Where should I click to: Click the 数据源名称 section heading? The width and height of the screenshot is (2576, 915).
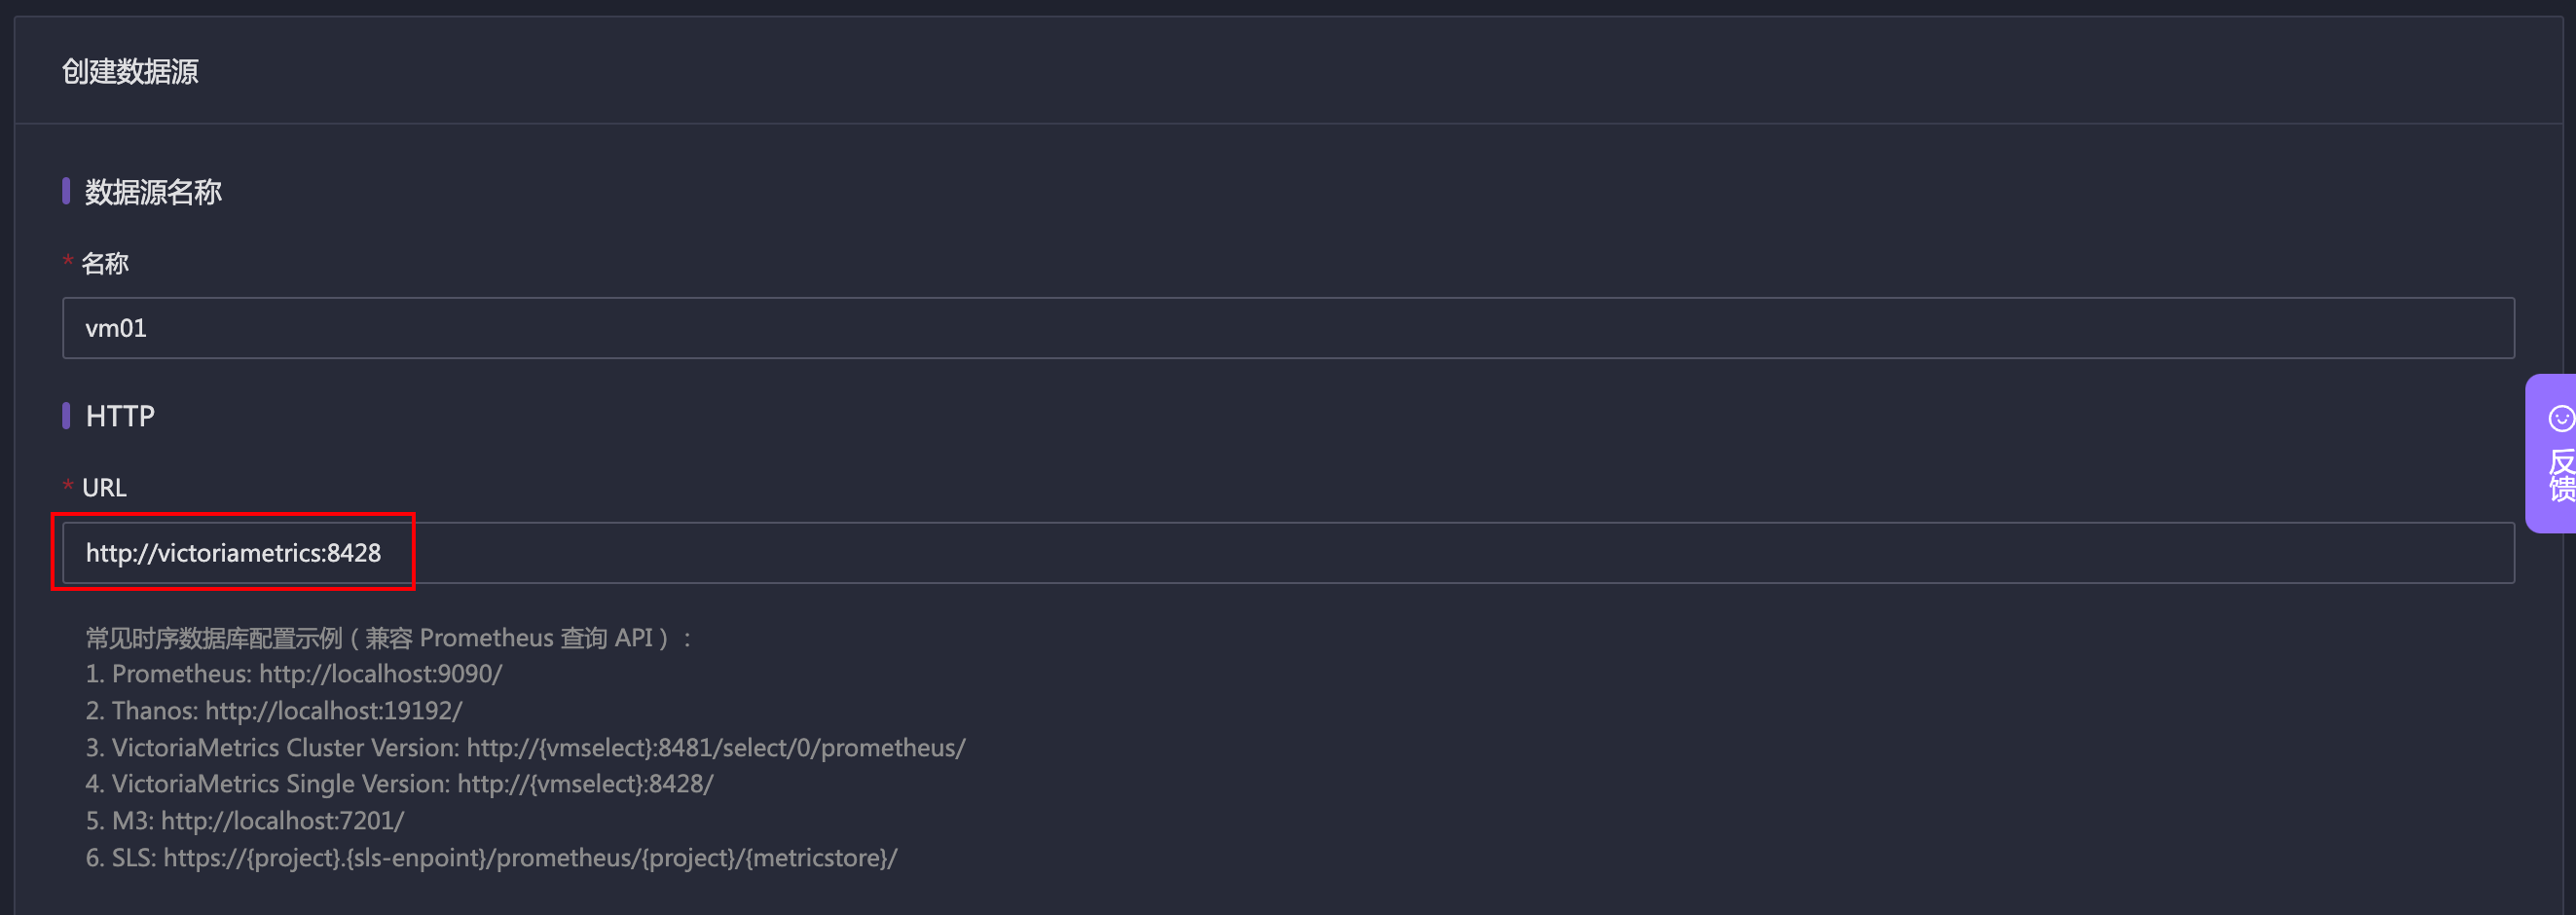153,192
